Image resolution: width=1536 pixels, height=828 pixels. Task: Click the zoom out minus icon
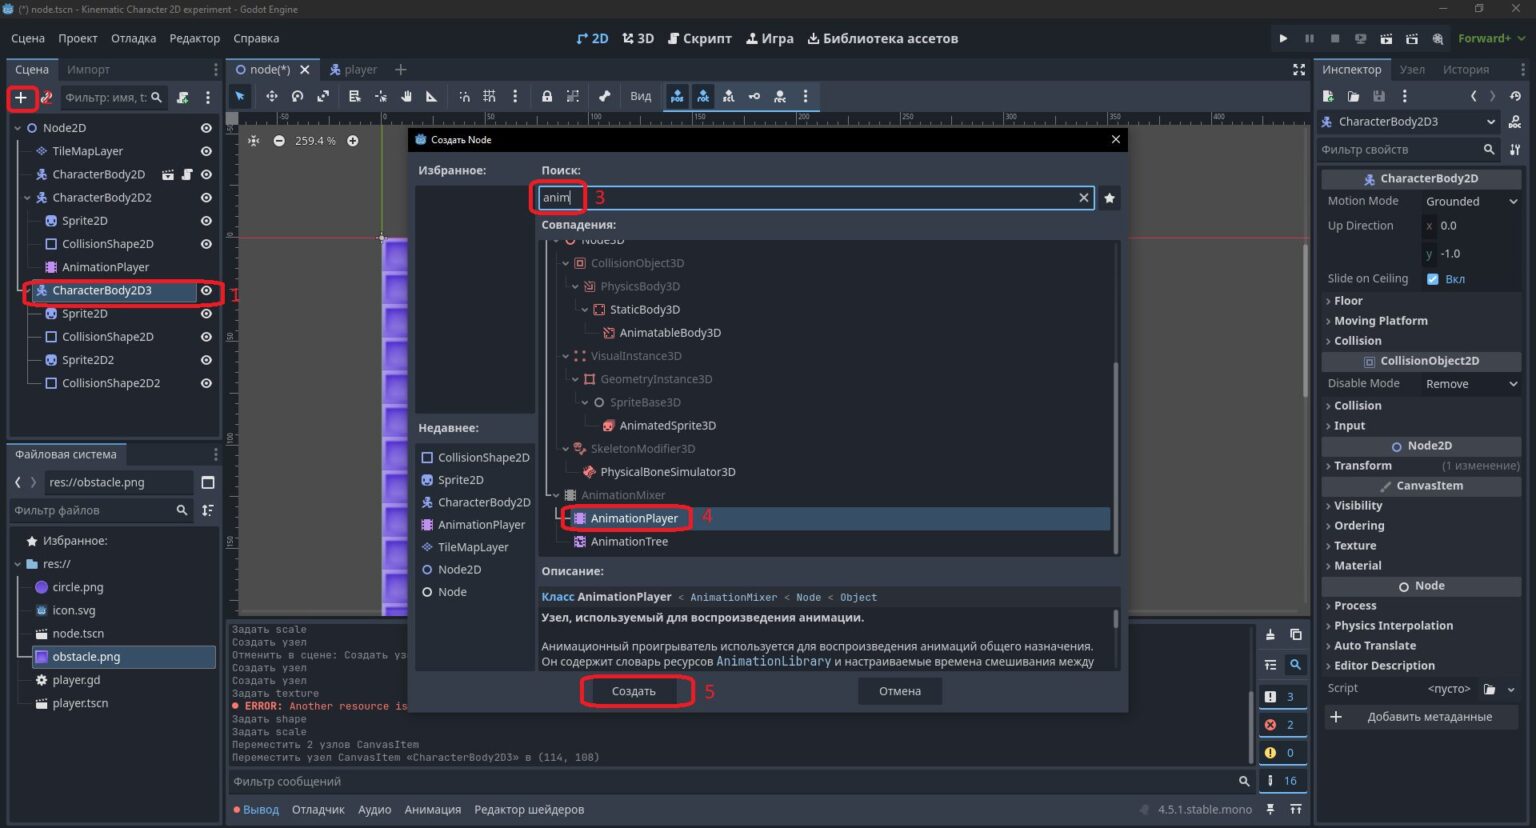click(279, 141)
